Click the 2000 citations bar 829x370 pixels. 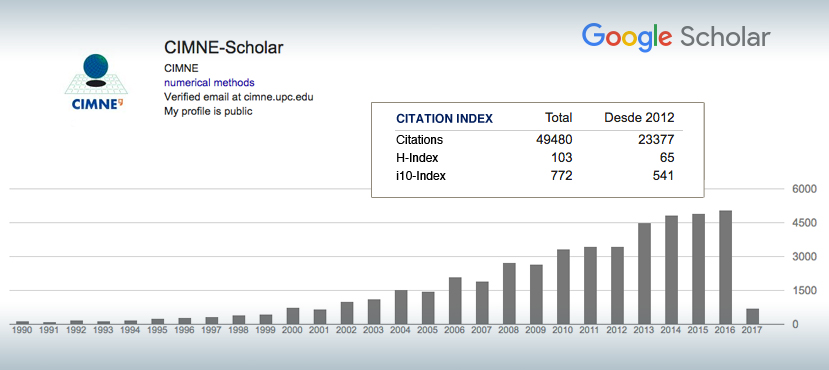tap(293, 316)
